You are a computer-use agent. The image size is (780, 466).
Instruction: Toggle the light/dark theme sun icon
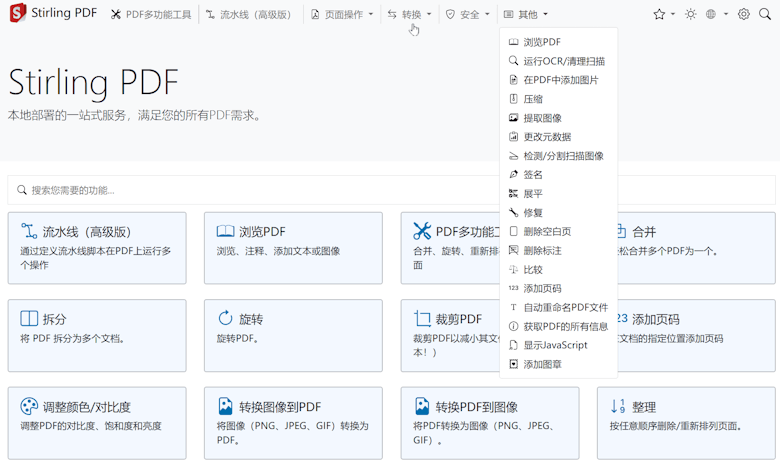tap(690, 14)
